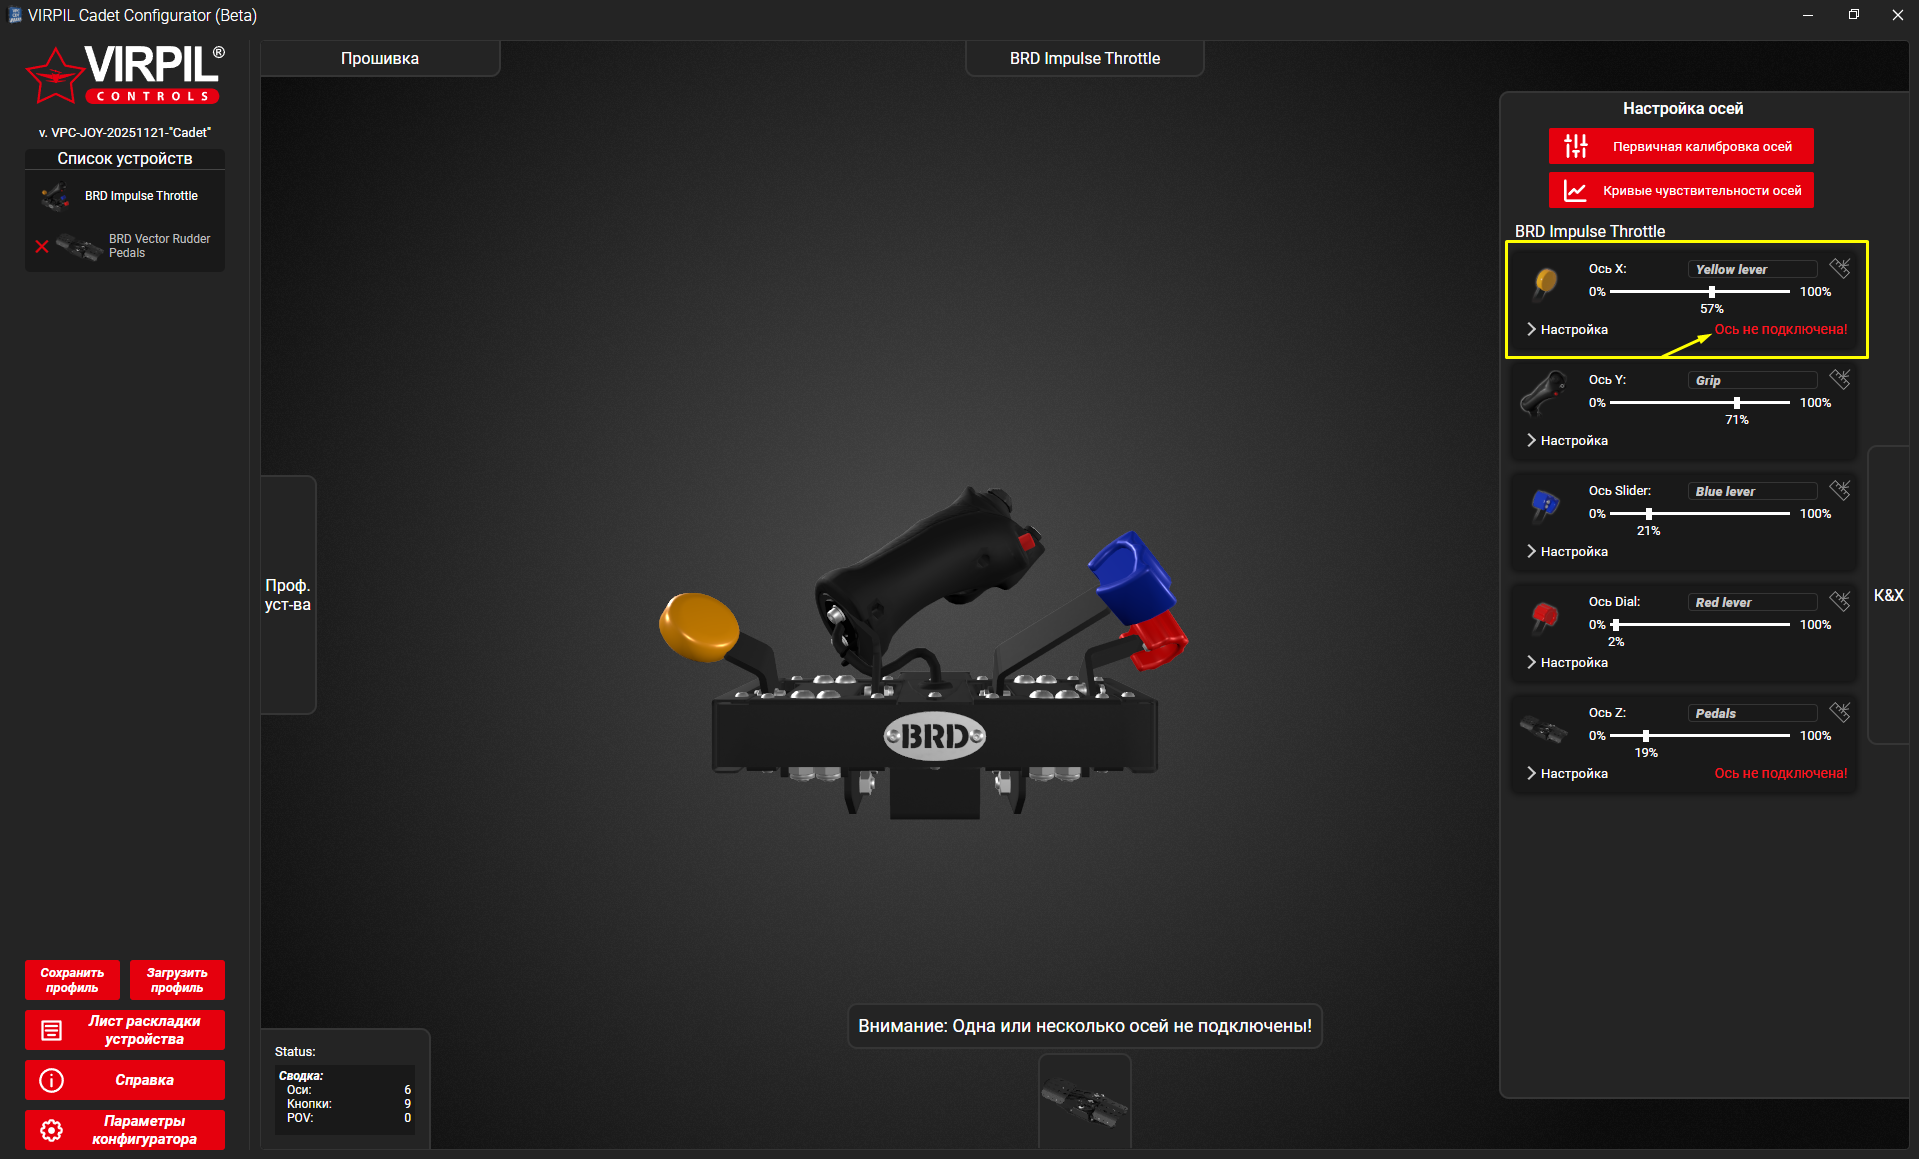Click the rudder pedals thumbnail at bottom center
Image resolution: width=1919 pixels, height=1159 pixels.
click(1084, 1104)
